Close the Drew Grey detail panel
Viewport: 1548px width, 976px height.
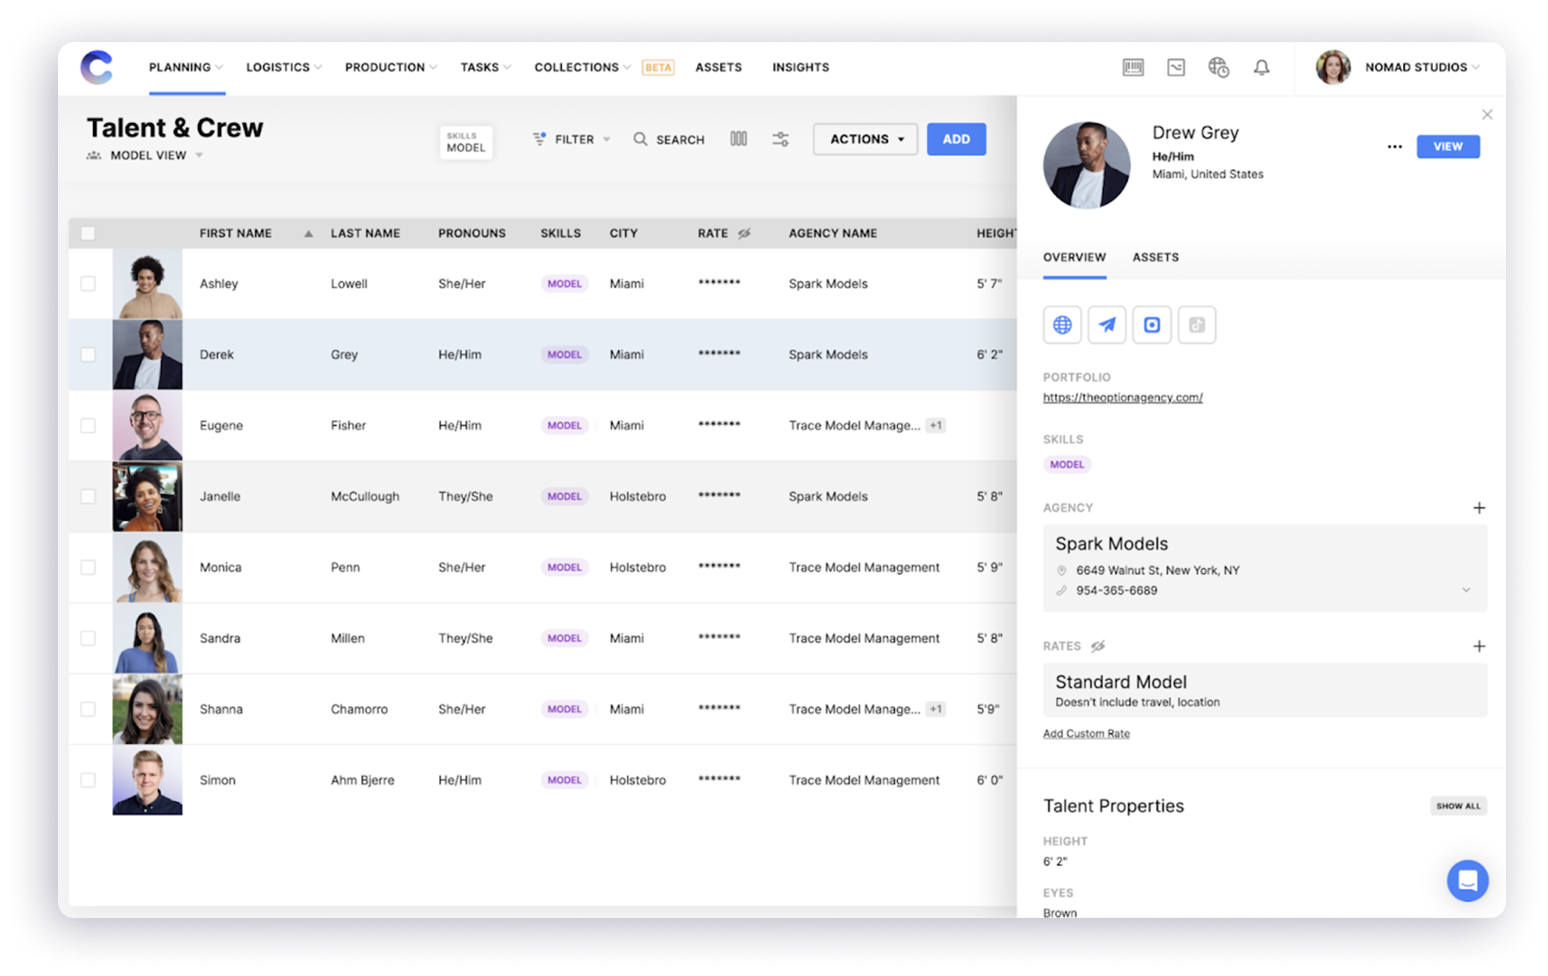1487,115
